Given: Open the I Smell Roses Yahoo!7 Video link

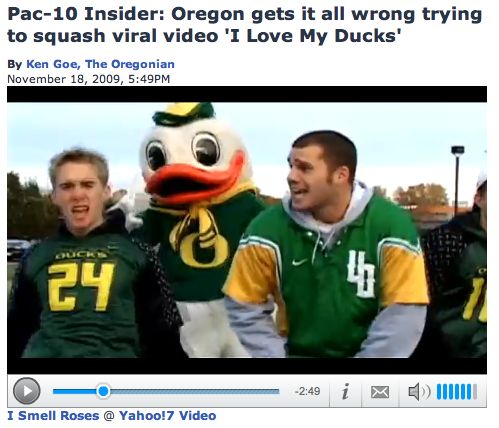Looking at the screenshot, I should 112,415.
